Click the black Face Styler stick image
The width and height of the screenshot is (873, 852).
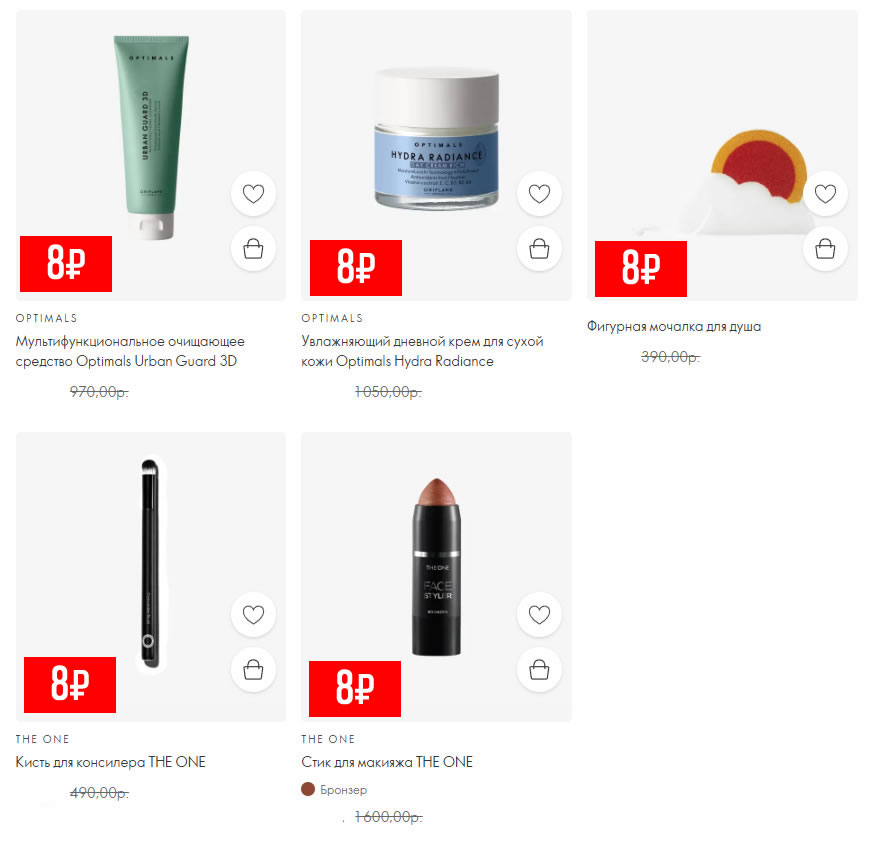[x=436, y=566]
